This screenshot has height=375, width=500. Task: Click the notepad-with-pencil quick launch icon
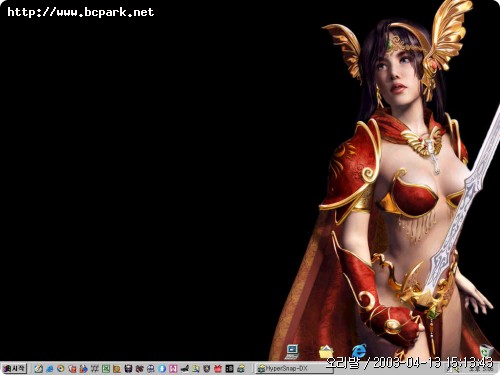(38, 369)
